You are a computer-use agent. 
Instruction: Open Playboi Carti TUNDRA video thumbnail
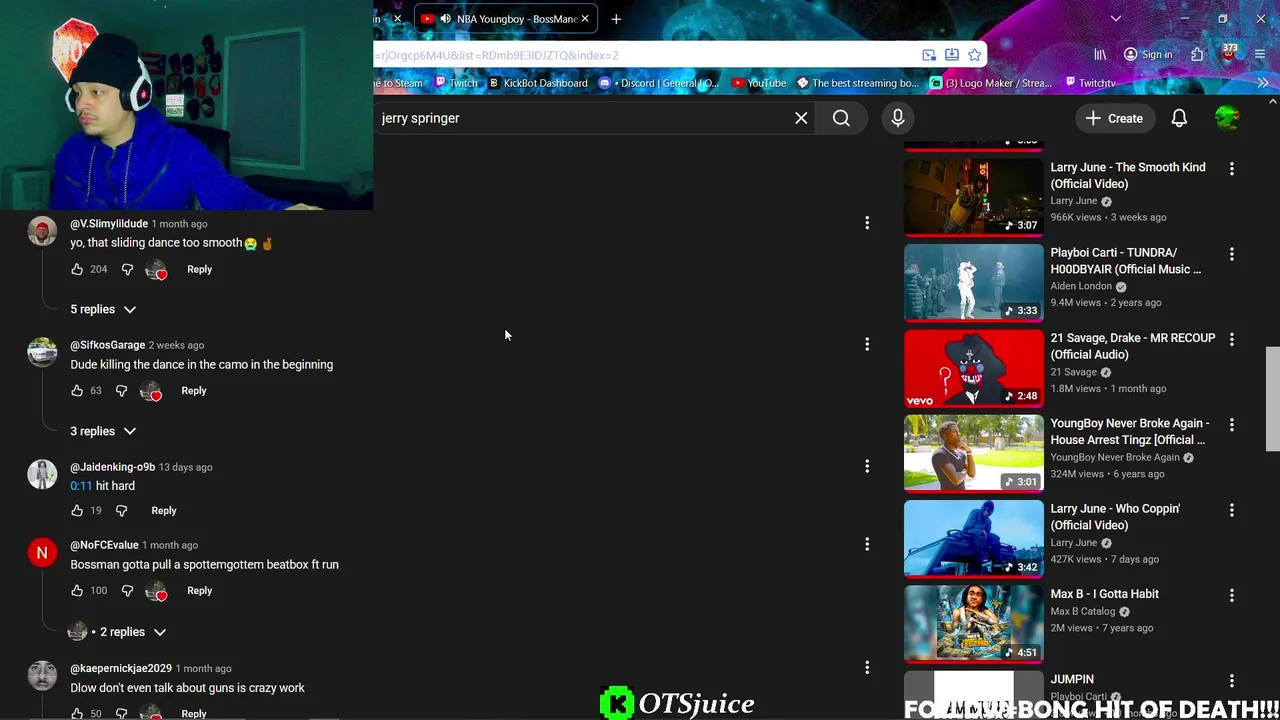973,282
